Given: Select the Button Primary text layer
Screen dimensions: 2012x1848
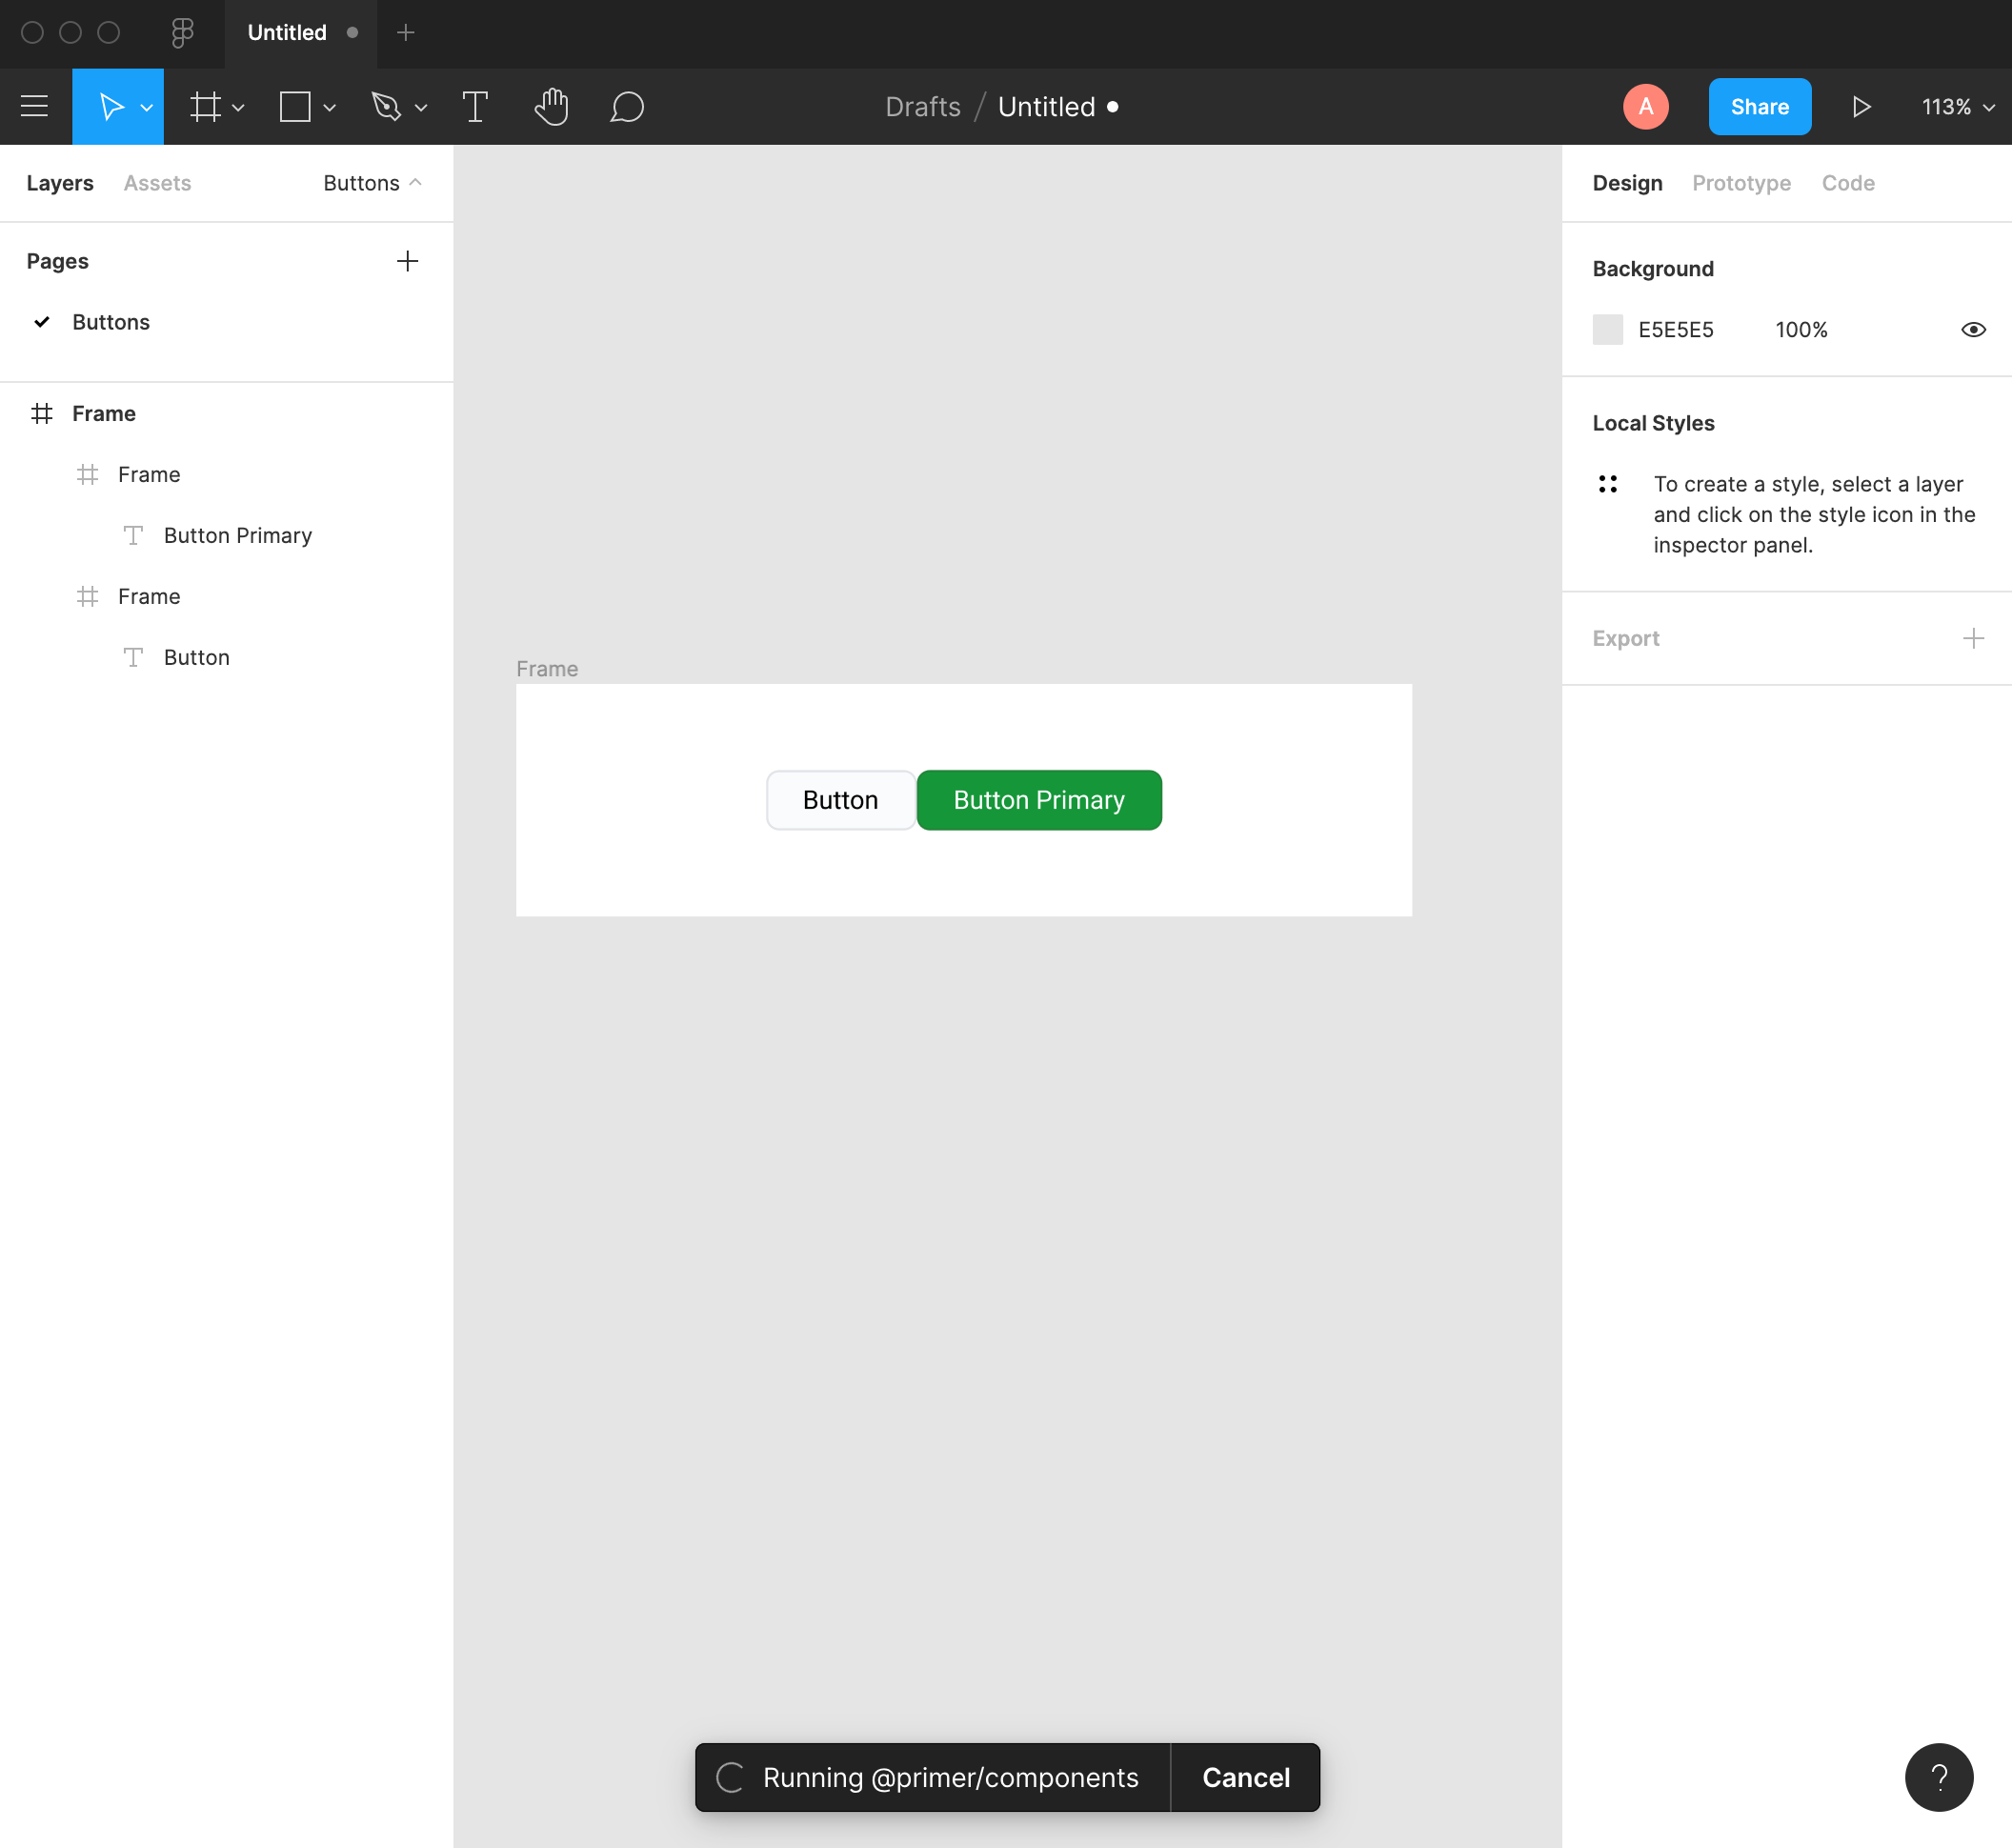Looking at the screenshot, I should [x=237, y=535].
